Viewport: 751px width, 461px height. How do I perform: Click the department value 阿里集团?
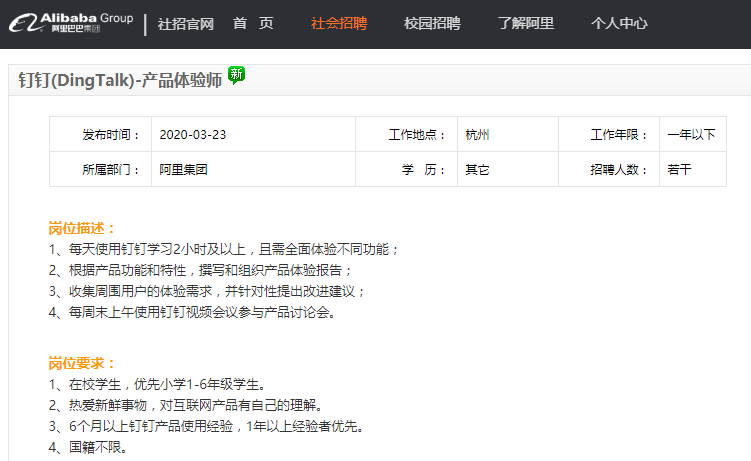coord(183,169)
